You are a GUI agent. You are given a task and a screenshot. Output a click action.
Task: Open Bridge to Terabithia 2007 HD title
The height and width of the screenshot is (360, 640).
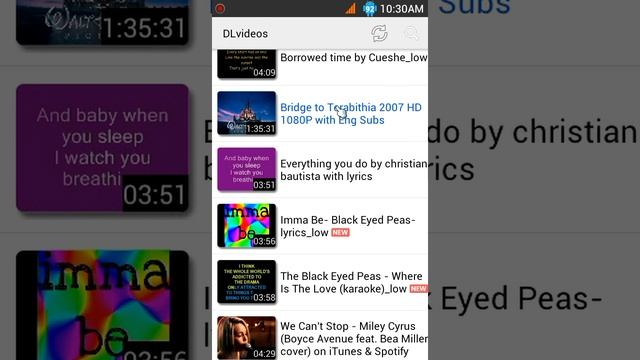click(x=351, y=113)
